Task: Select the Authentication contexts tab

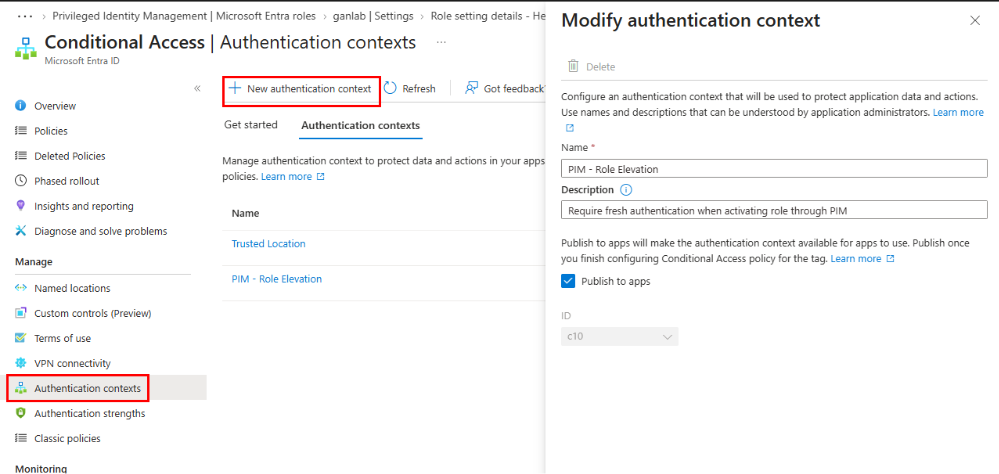Action: [361, 125]
